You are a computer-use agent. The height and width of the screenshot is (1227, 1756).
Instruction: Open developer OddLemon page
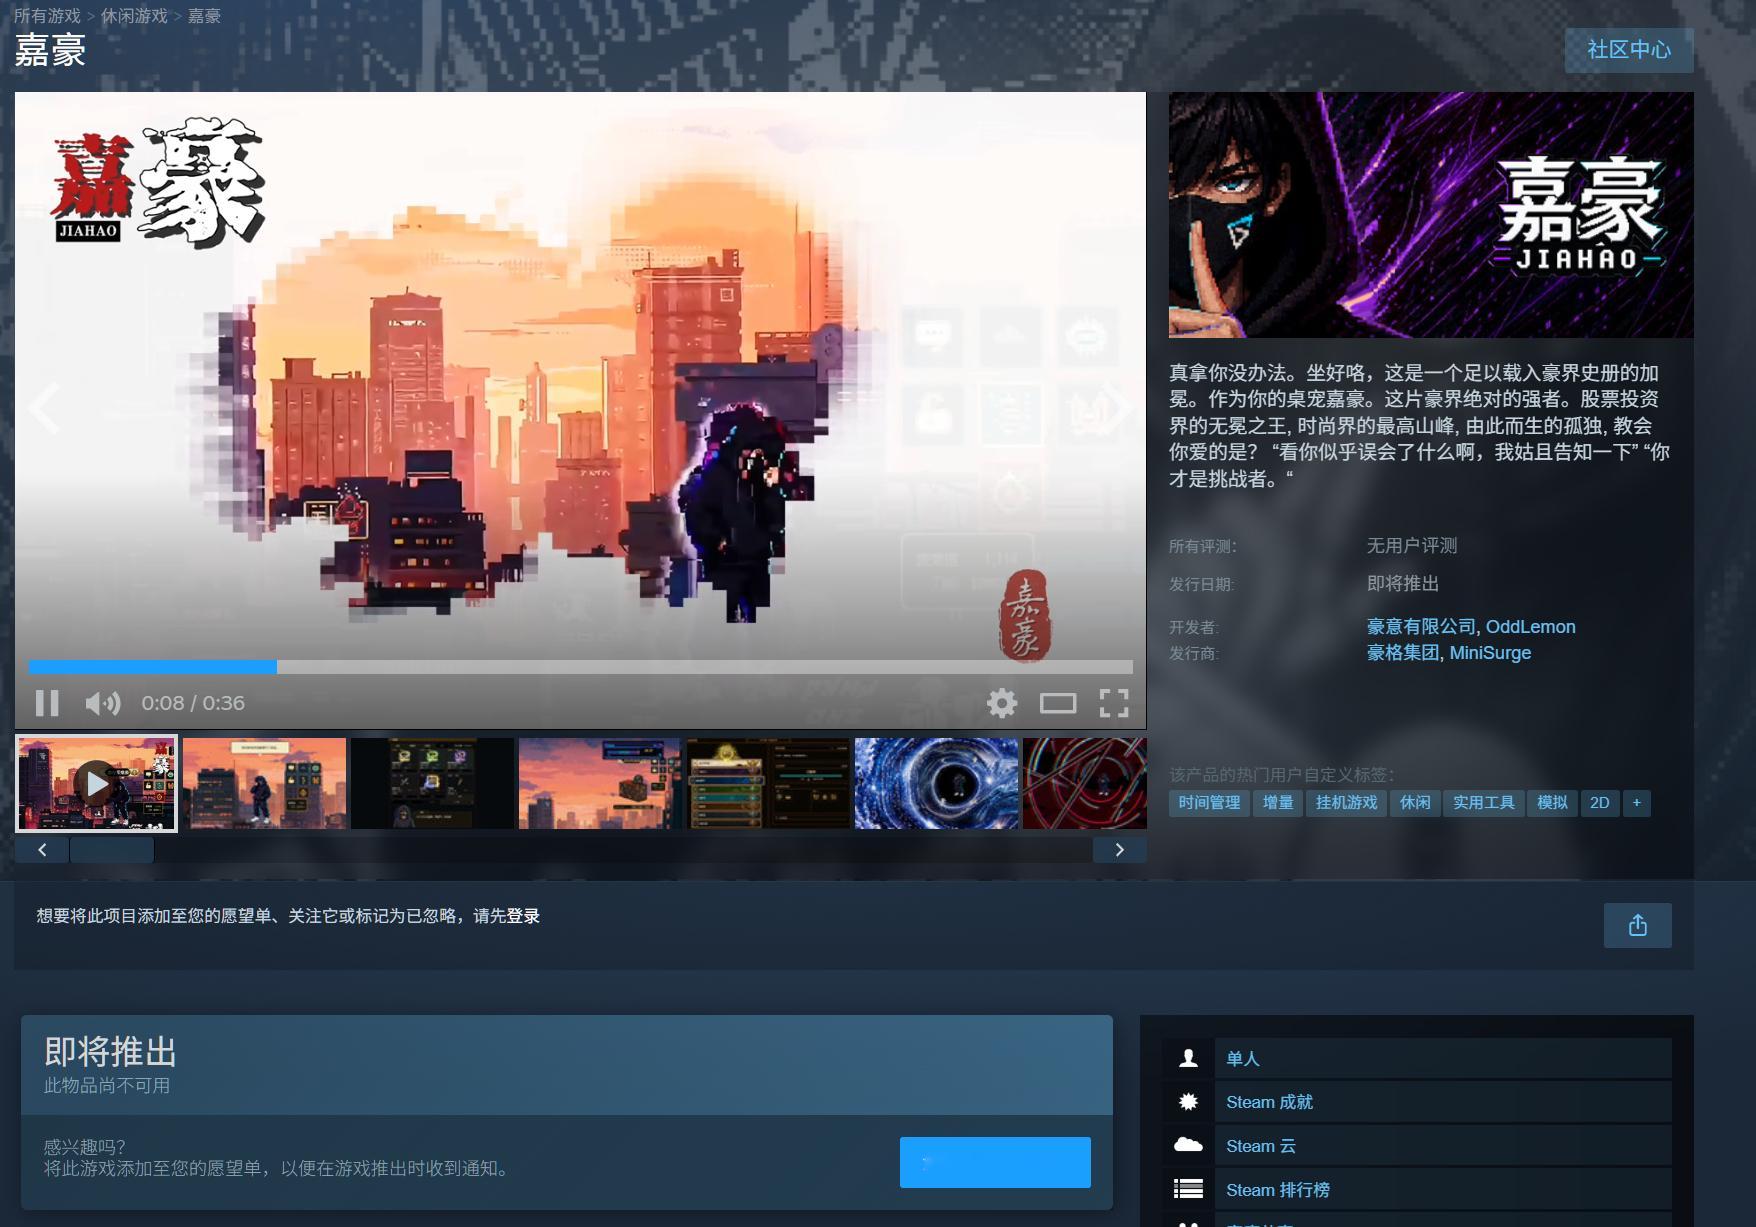1530,627
